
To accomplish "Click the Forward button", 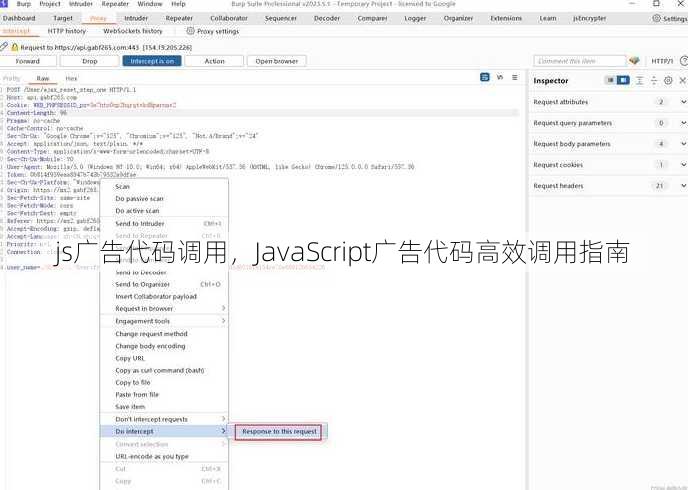I will click(28, 61).
